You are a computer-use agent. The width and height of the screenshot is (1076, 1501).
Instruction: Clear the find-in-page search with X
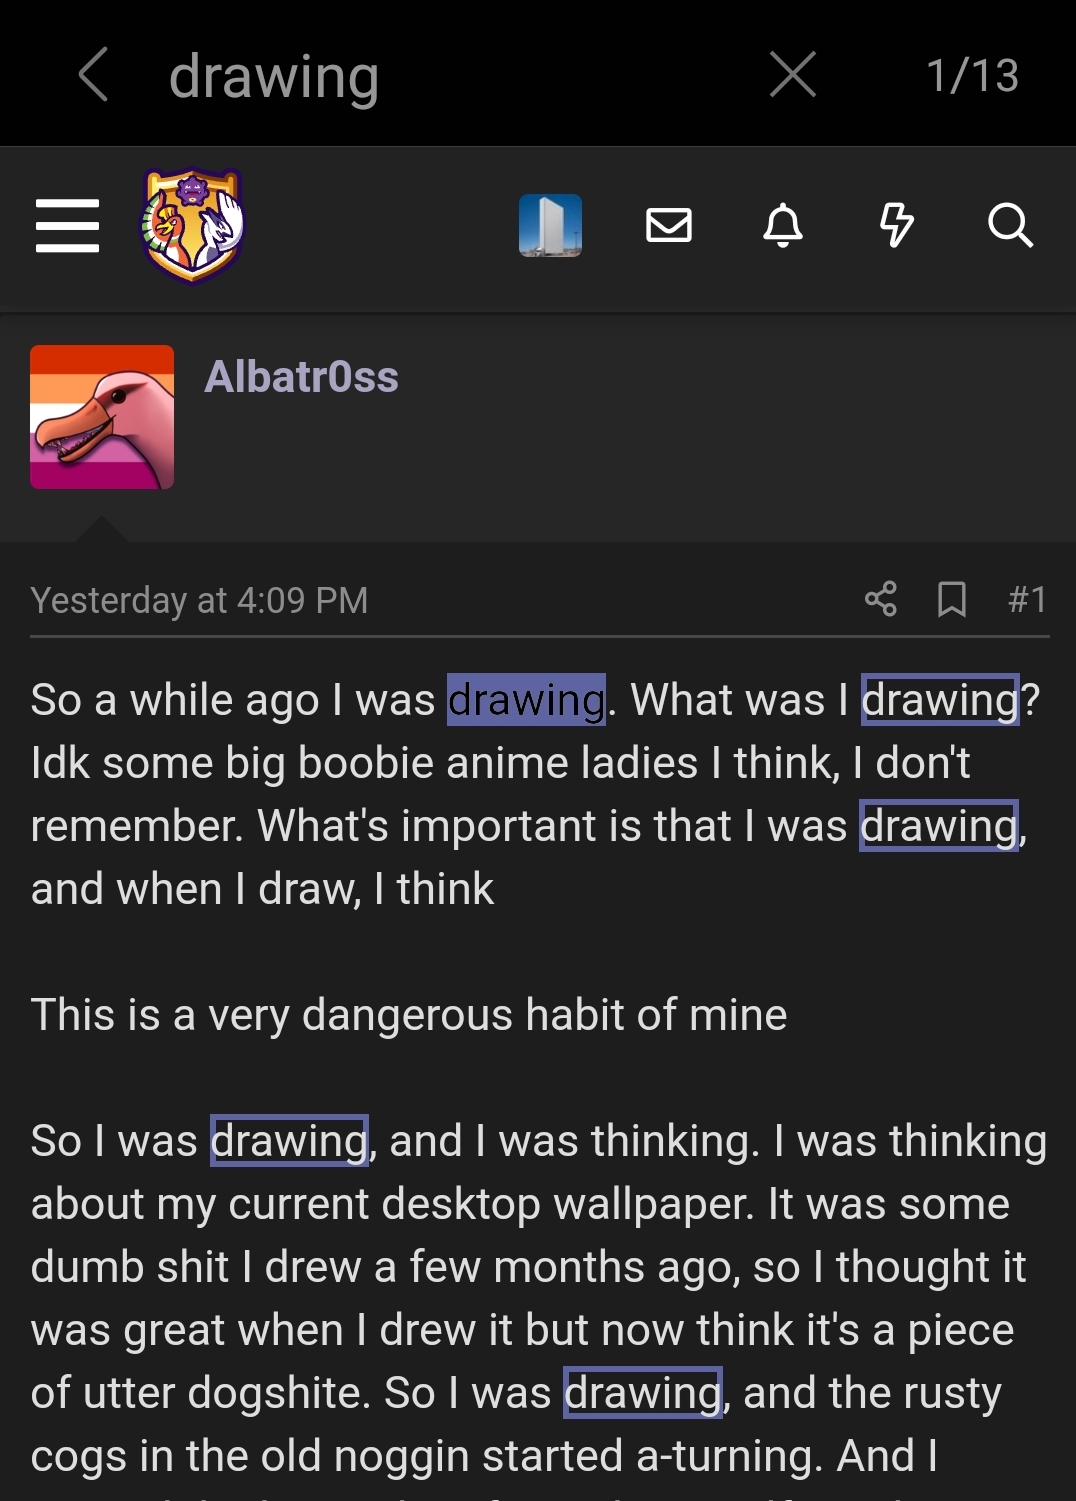click(793, 75)
